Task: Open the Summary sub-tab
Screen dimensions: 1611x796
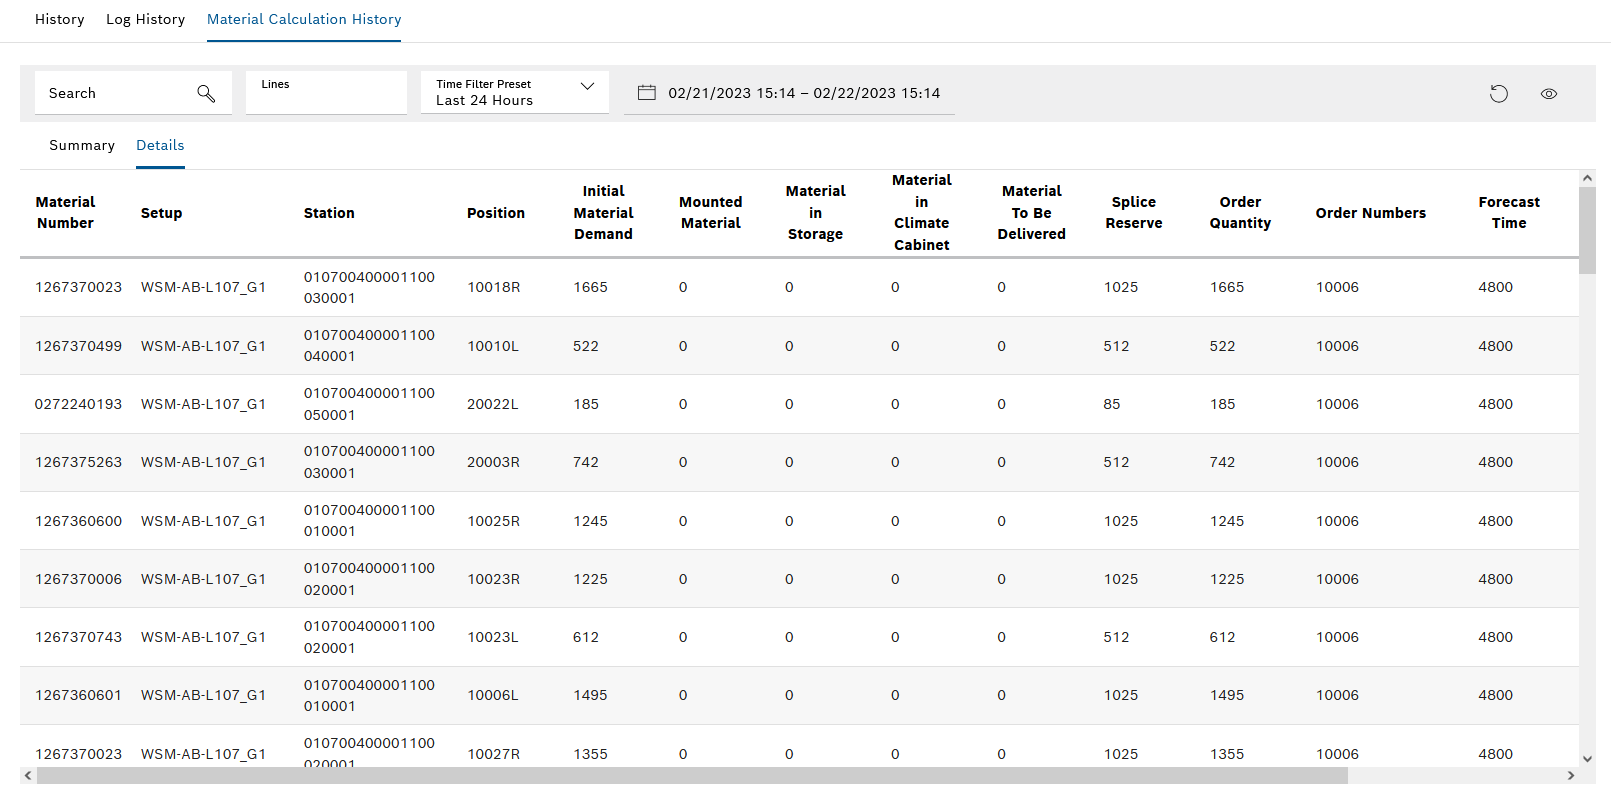Action: coord(82,145)
